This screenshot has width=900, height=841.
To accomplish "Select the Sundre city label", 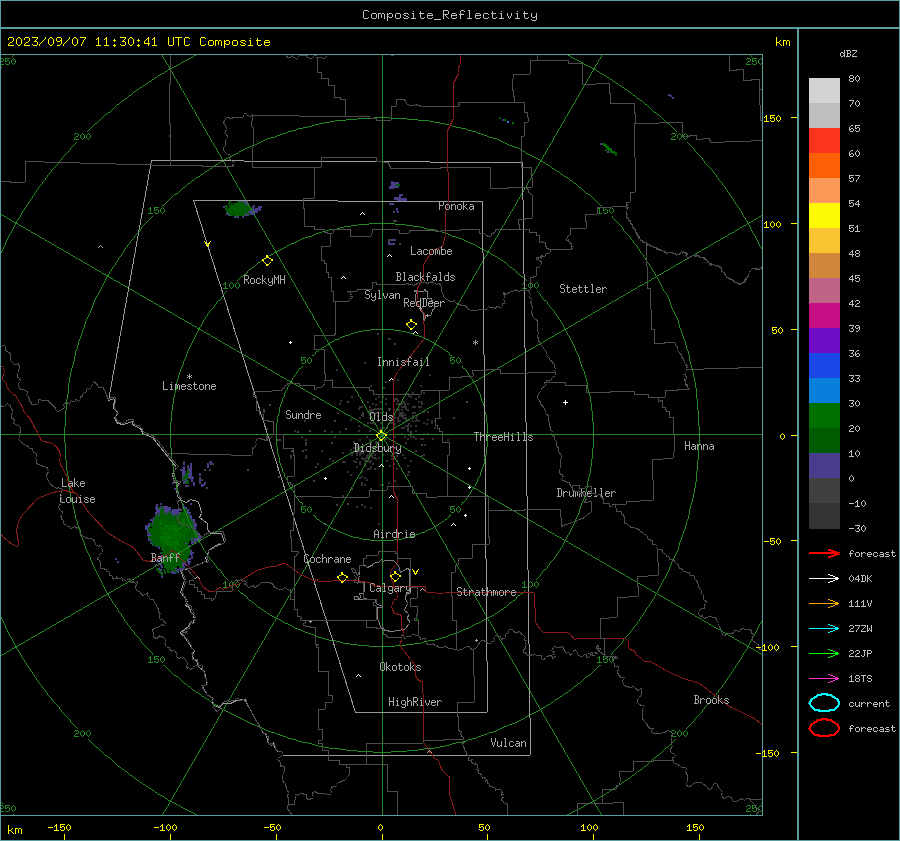I will (303, 414).
